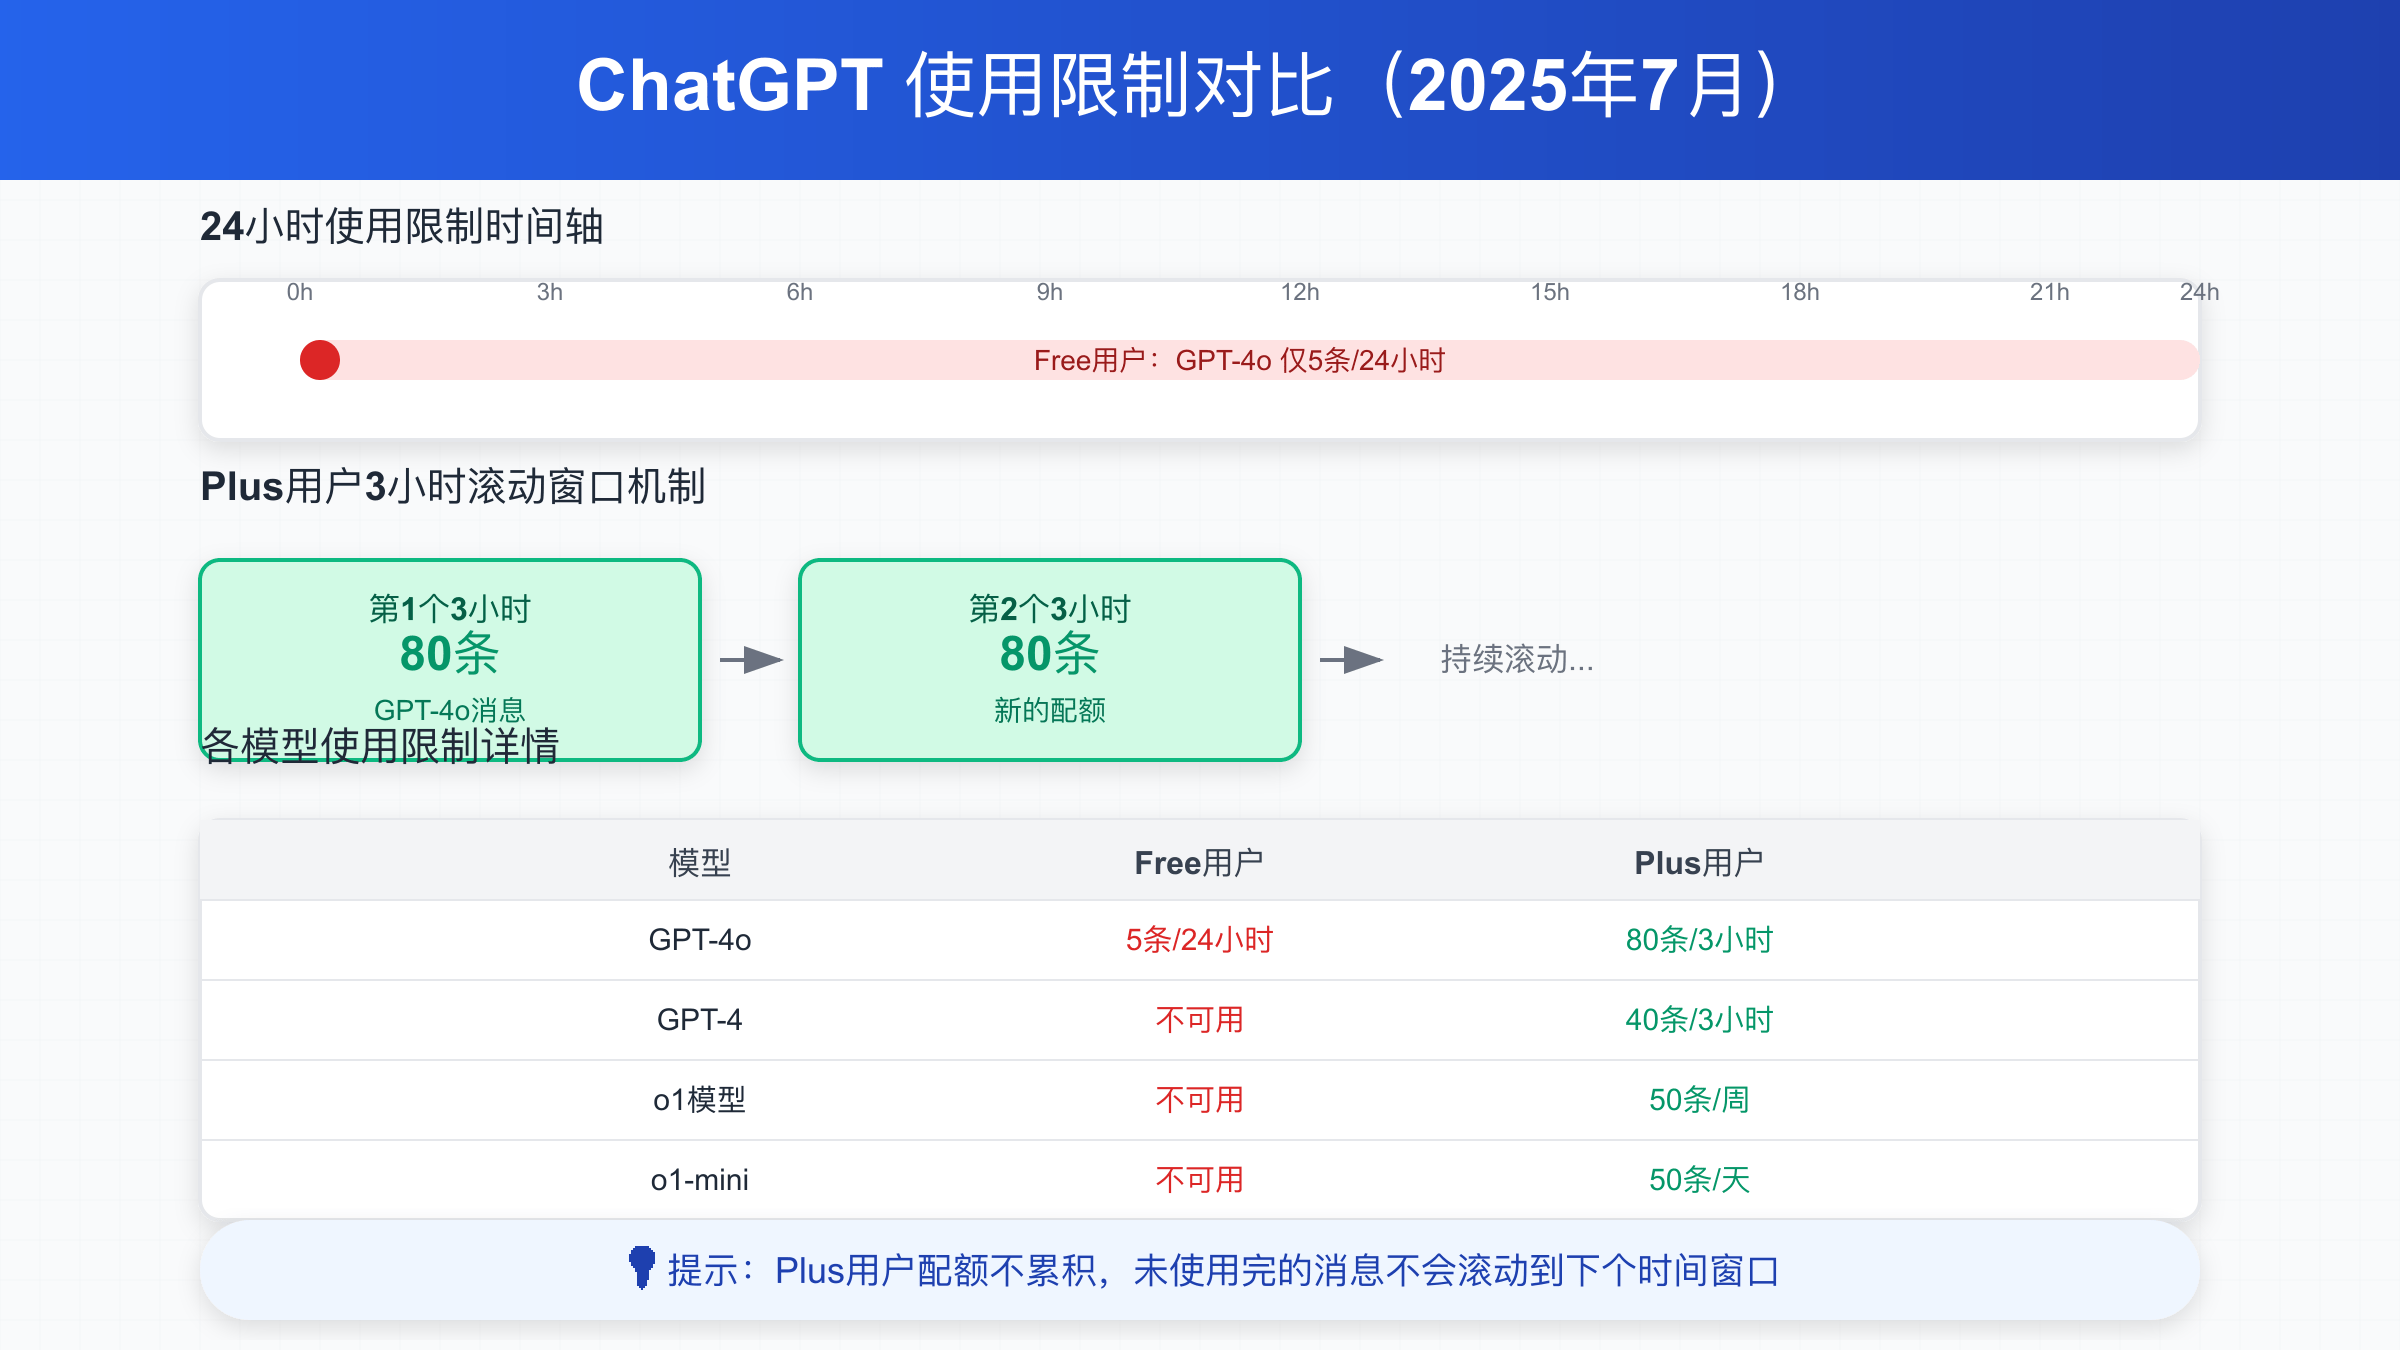The width and height of the screenshot is (2400, 1350).
Task: Click 'GPT-4o消息' in the first card
Action: [x=450, y=710]
